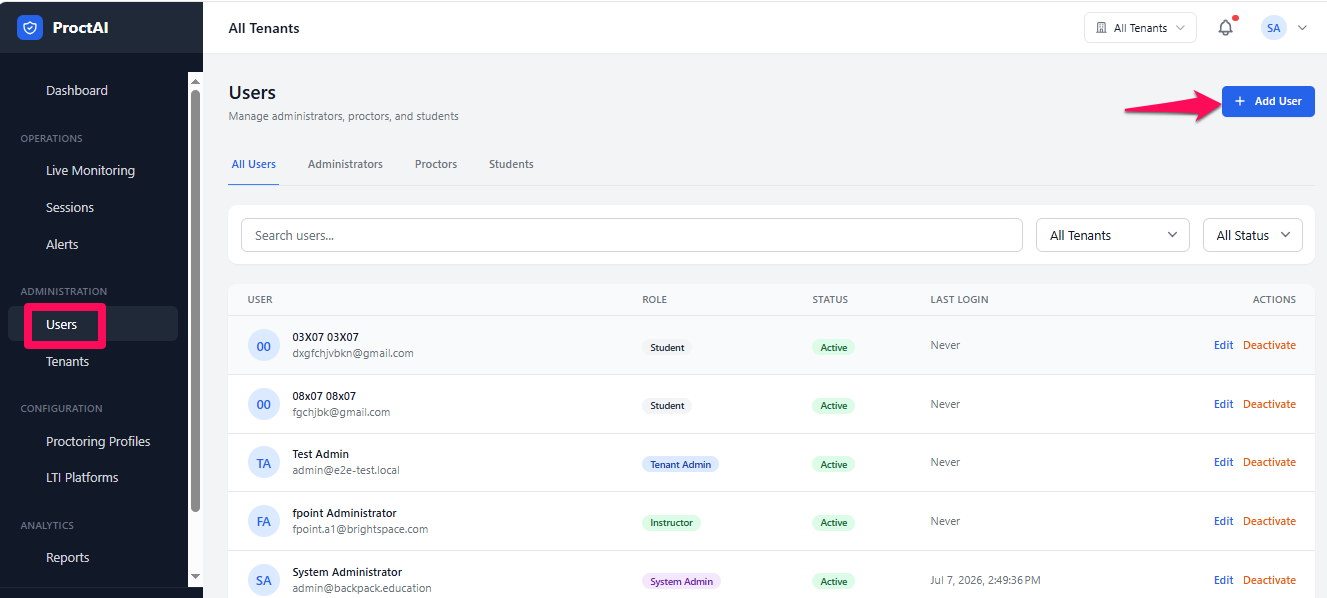Open the All Status filter dropdown

click(x=1253, y=235)
